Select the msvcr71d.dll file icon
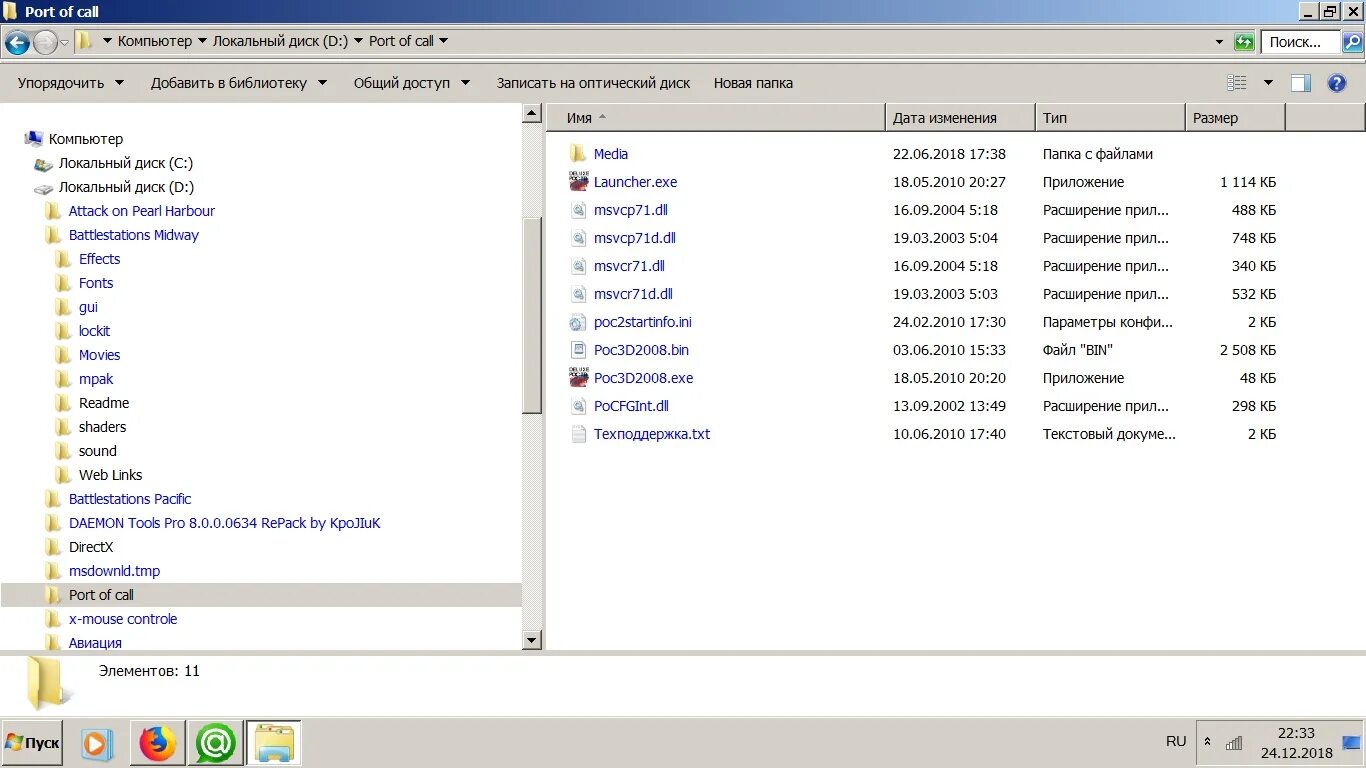 [x=578, y=294]
